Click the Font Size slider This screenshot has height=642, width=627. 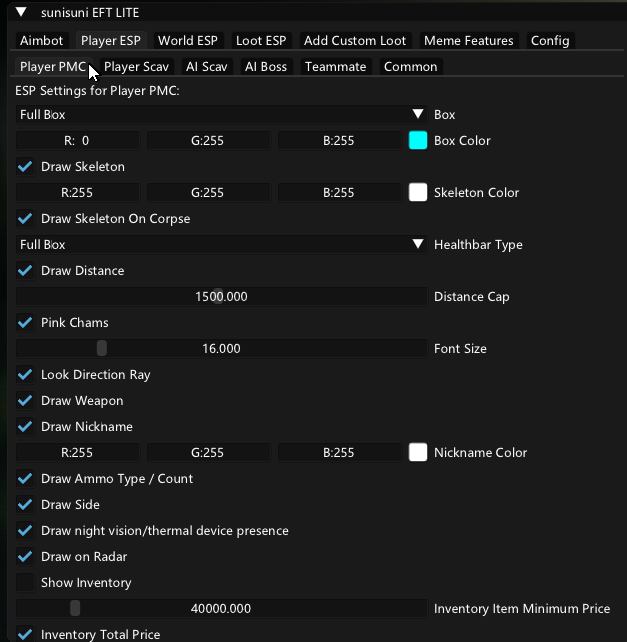(221, 349)
